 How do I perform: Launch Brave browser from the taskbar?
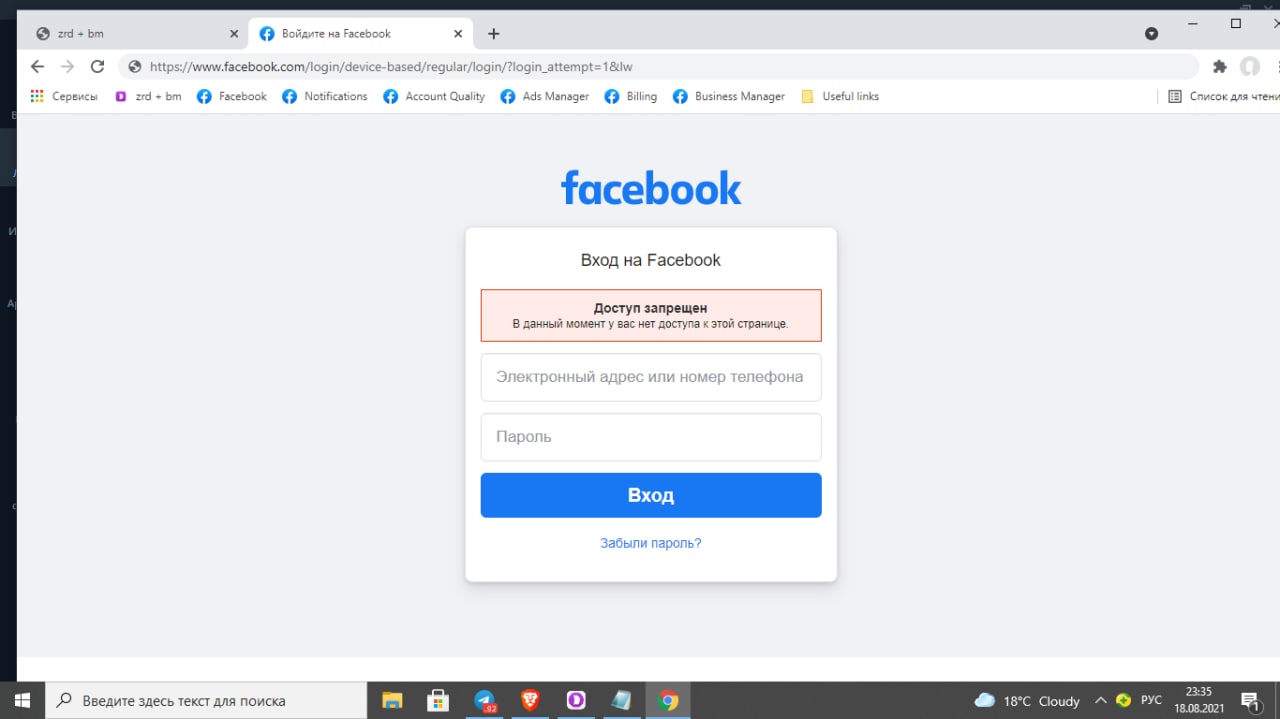[x=530, y=701]
